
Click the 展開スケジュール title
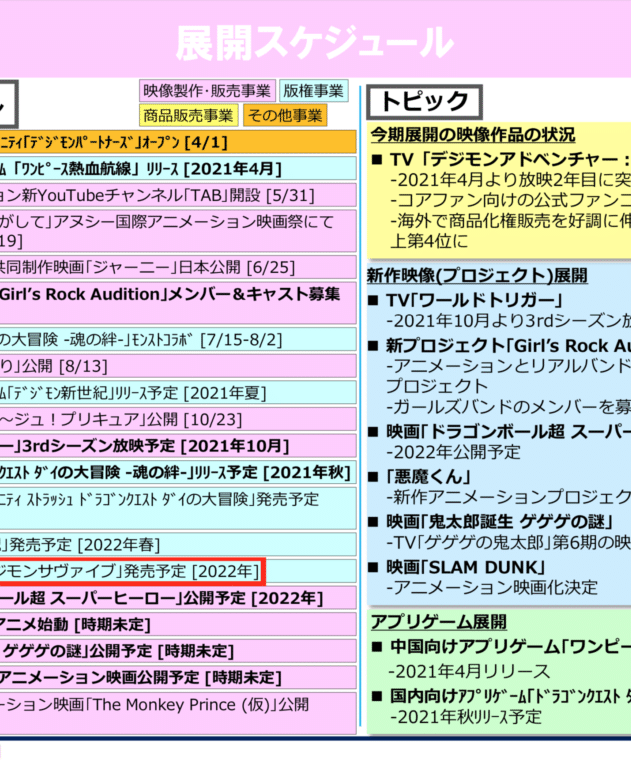pyautogui.click(x=315, y=43)
